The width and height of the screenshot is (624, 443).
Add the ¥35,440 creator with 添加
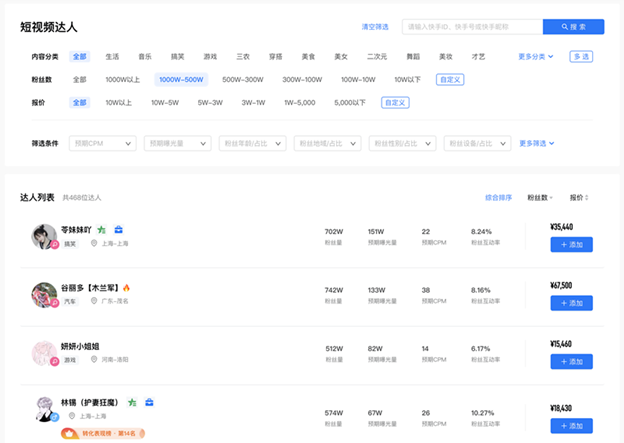click(571, 244)
